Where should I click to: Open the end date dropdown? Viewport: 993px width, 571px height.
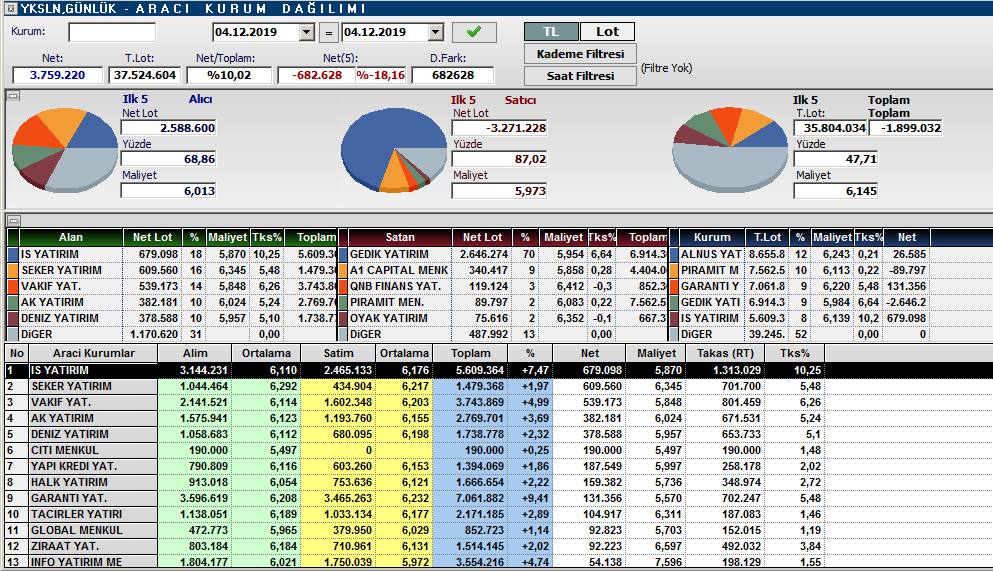pos(436,32)
